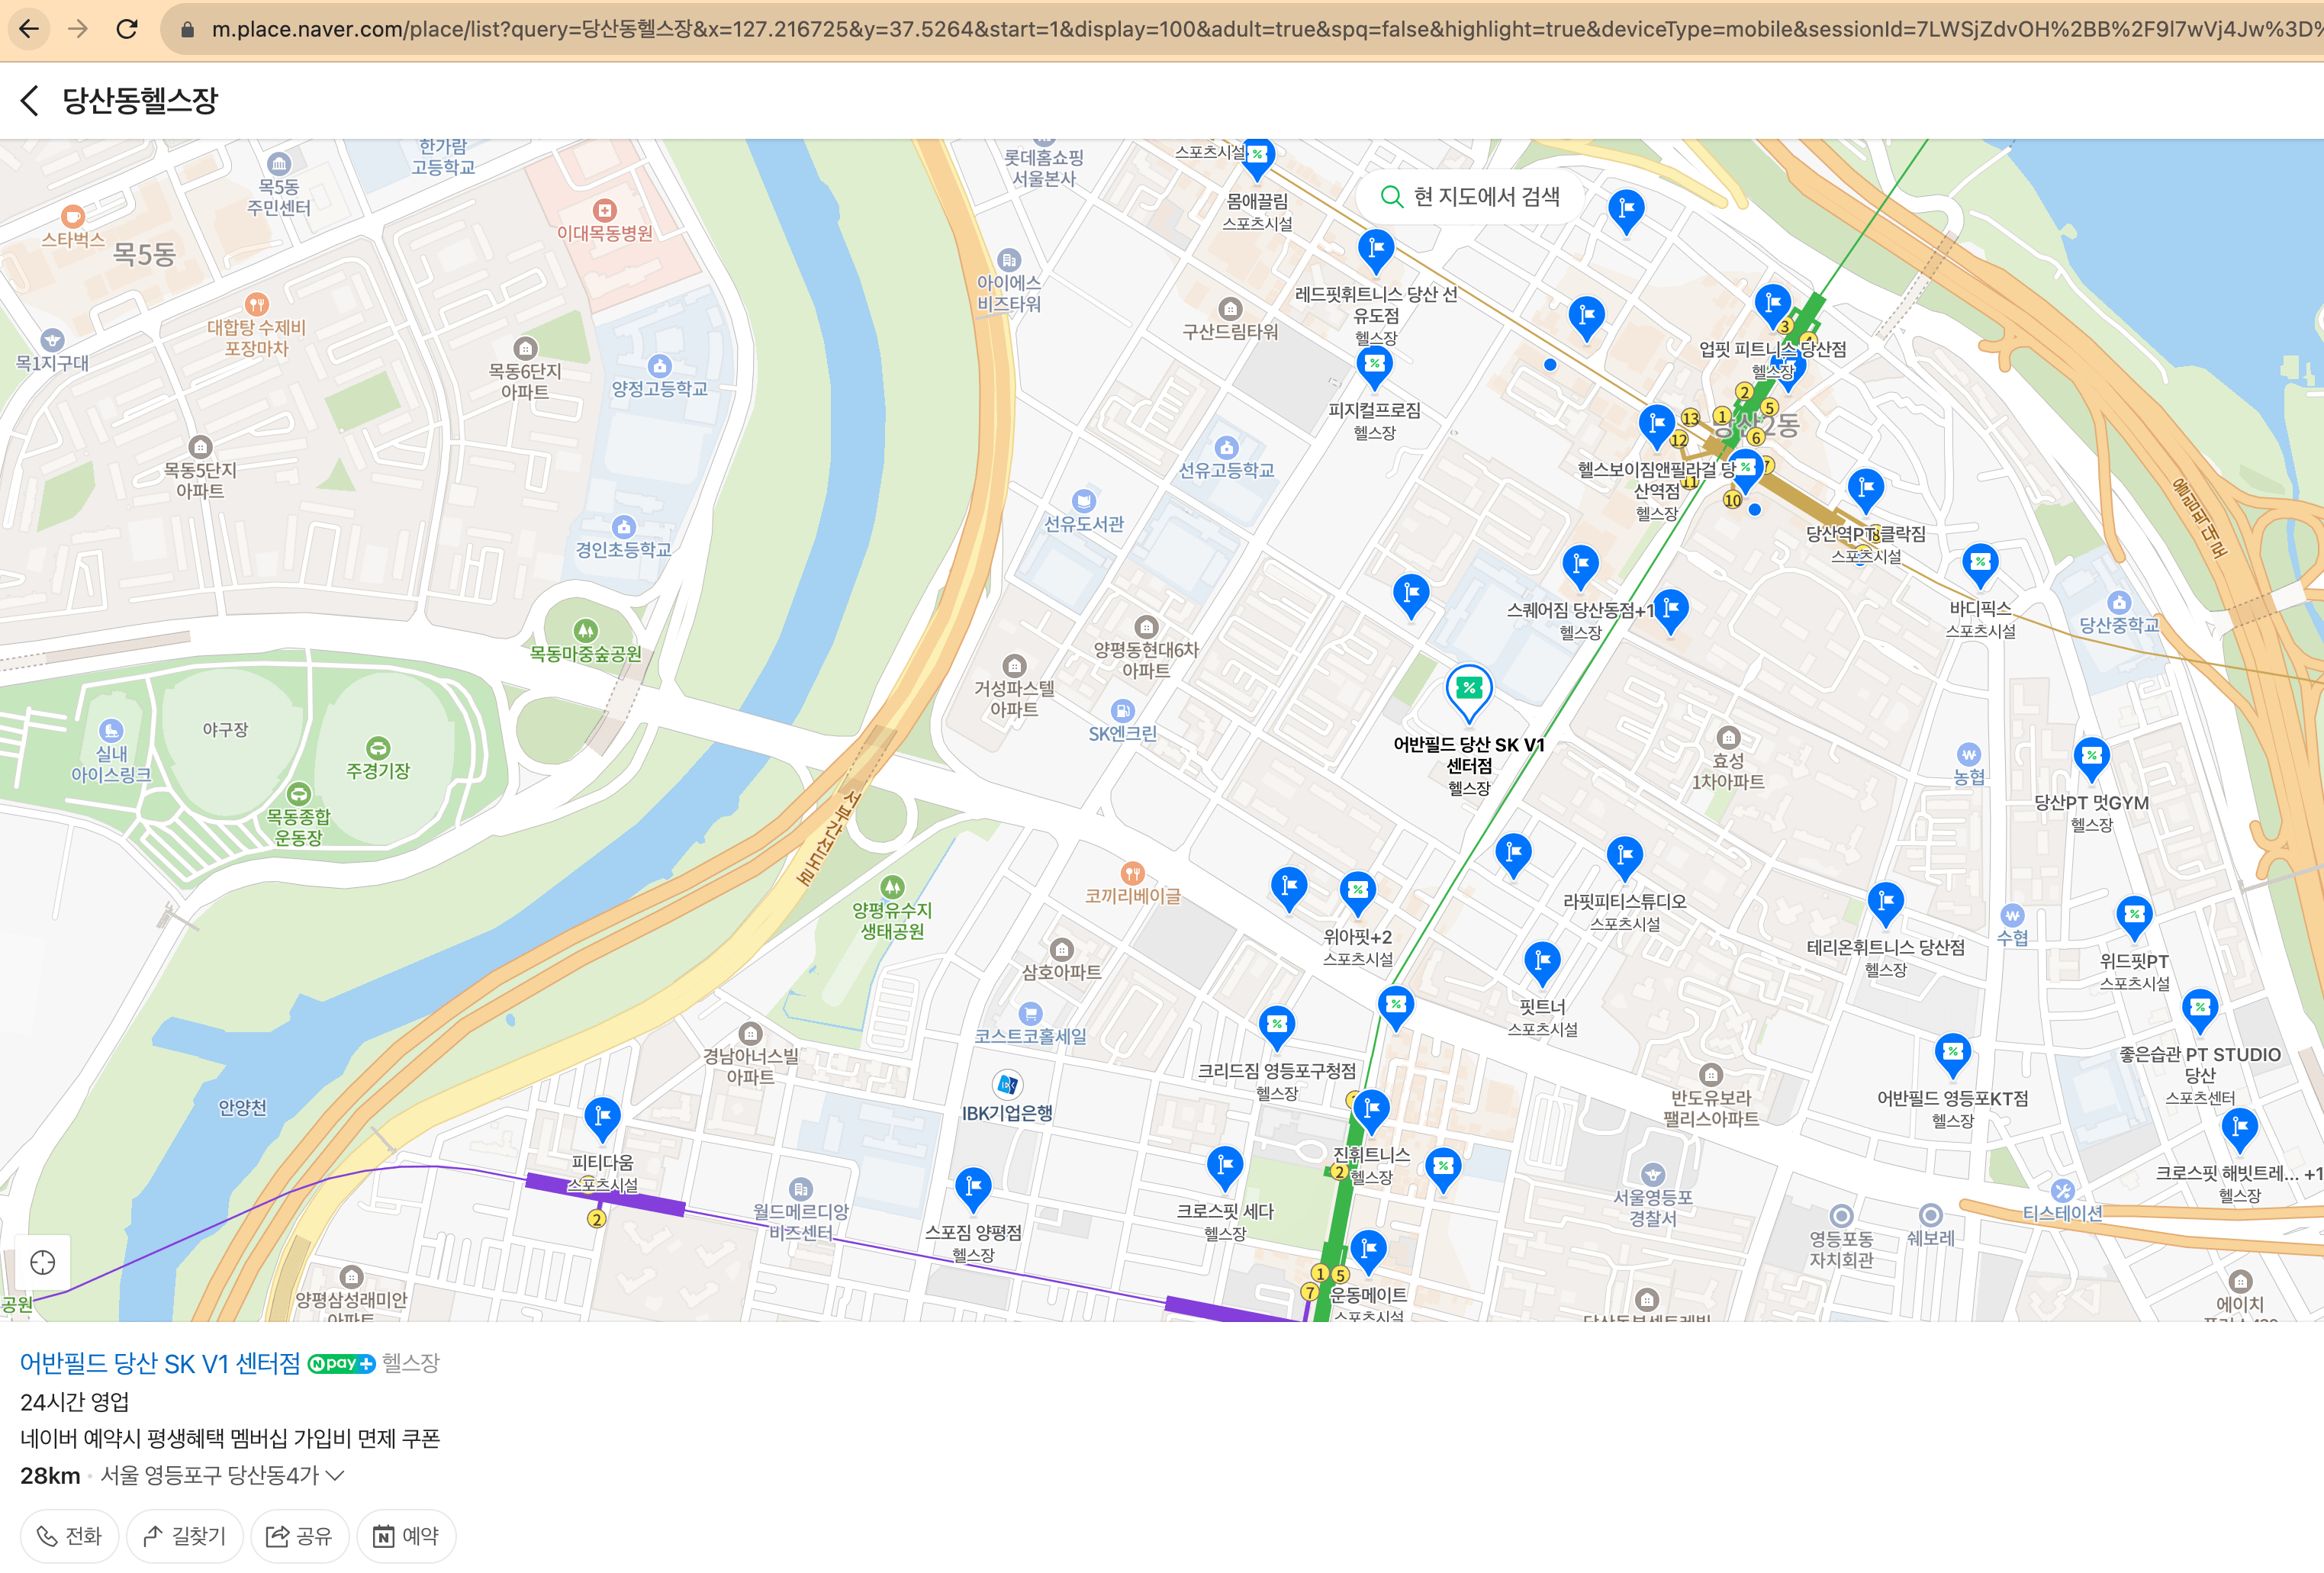Reload the page with the refresh icon

(127, 29)
